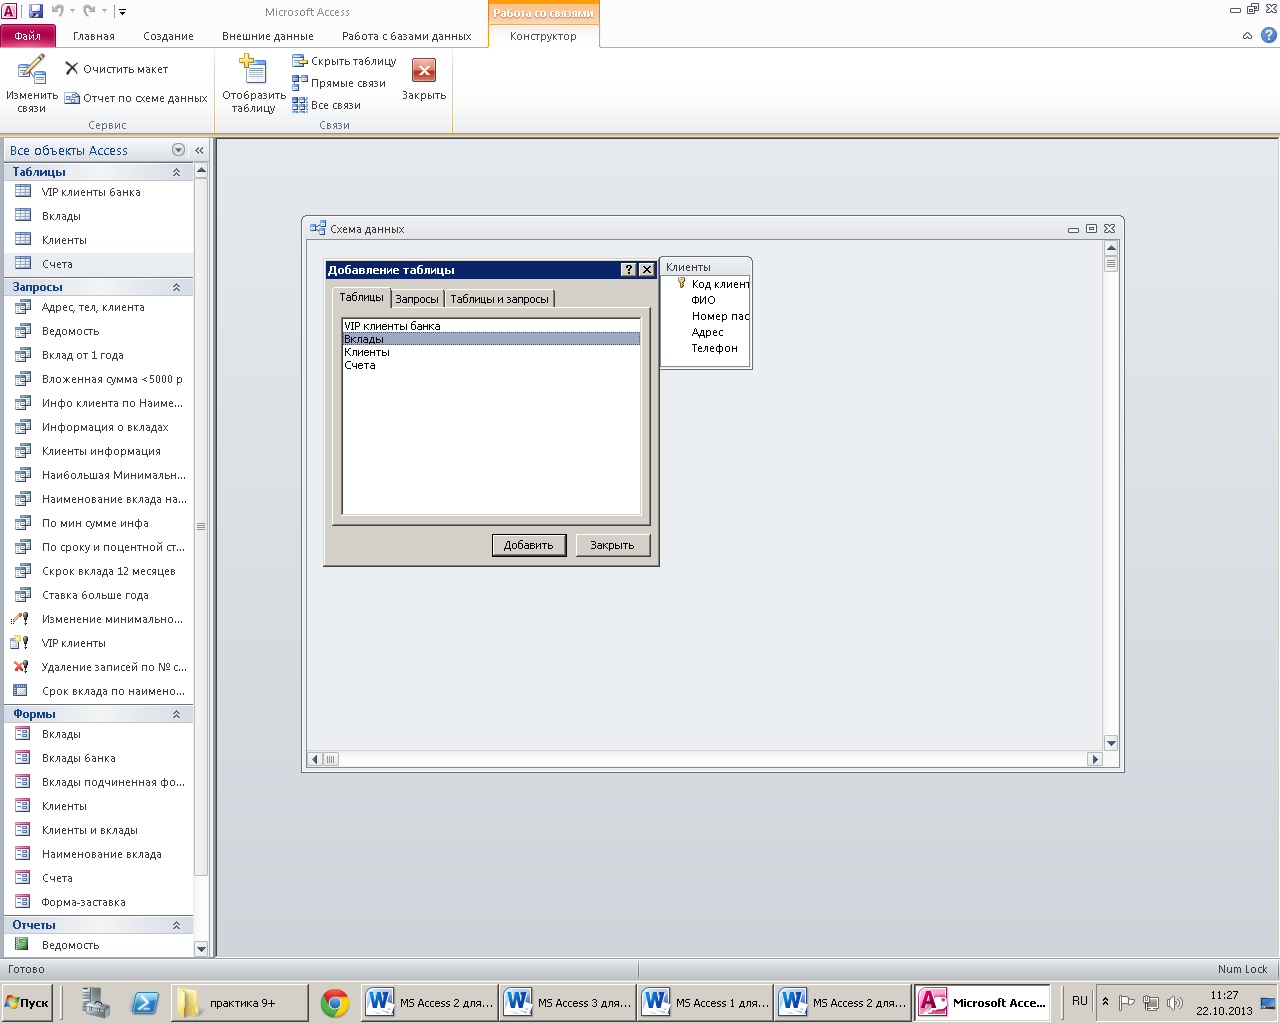This screenshot has height=1024, width=1280.
Task: Collapse the Запросы group
Action: coord(176,287)
